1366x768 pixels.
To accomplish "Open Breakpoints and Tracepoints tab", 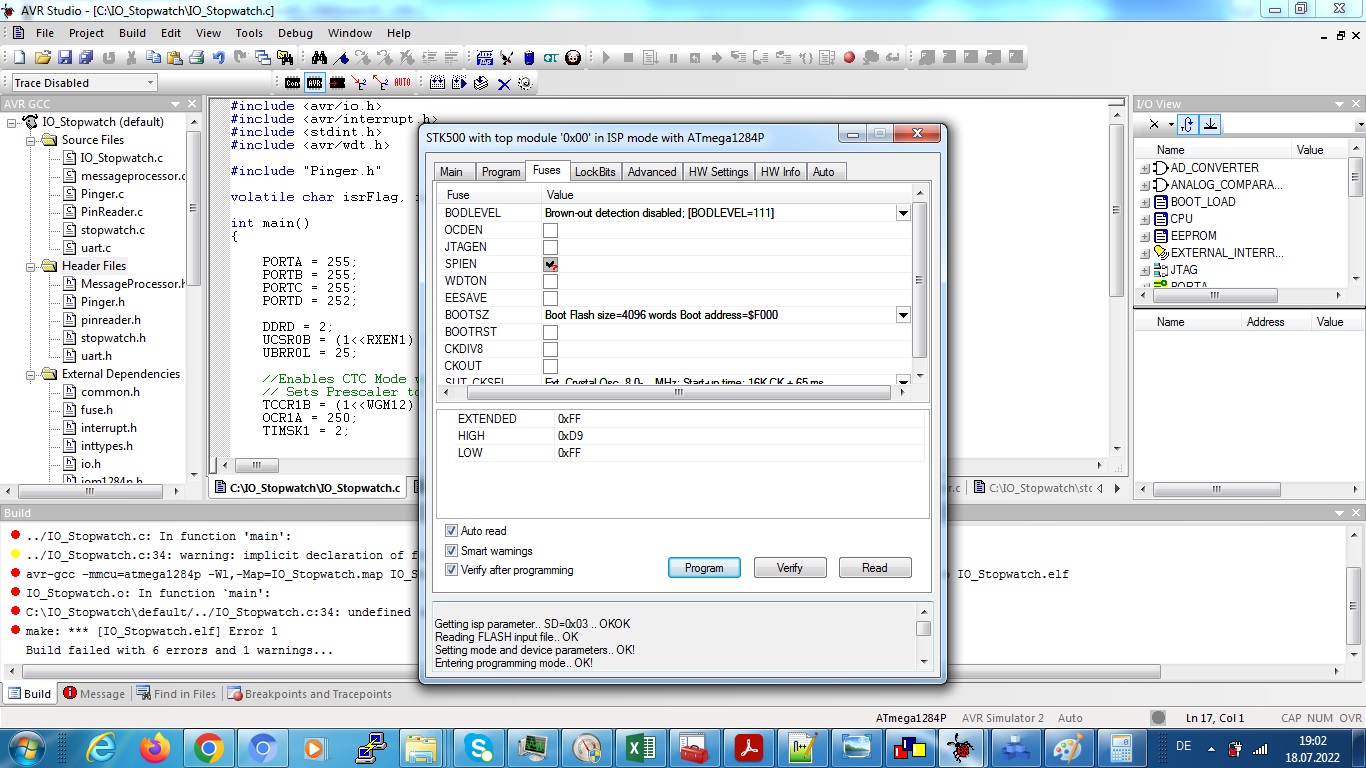I will (x=309, y=694).
